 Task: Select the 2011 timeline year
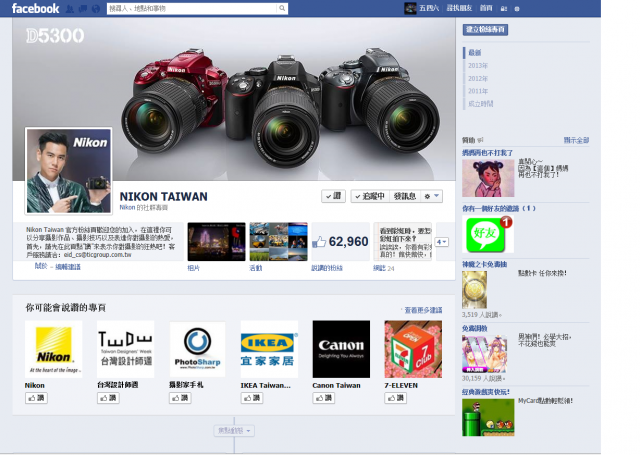click(478, 91)
